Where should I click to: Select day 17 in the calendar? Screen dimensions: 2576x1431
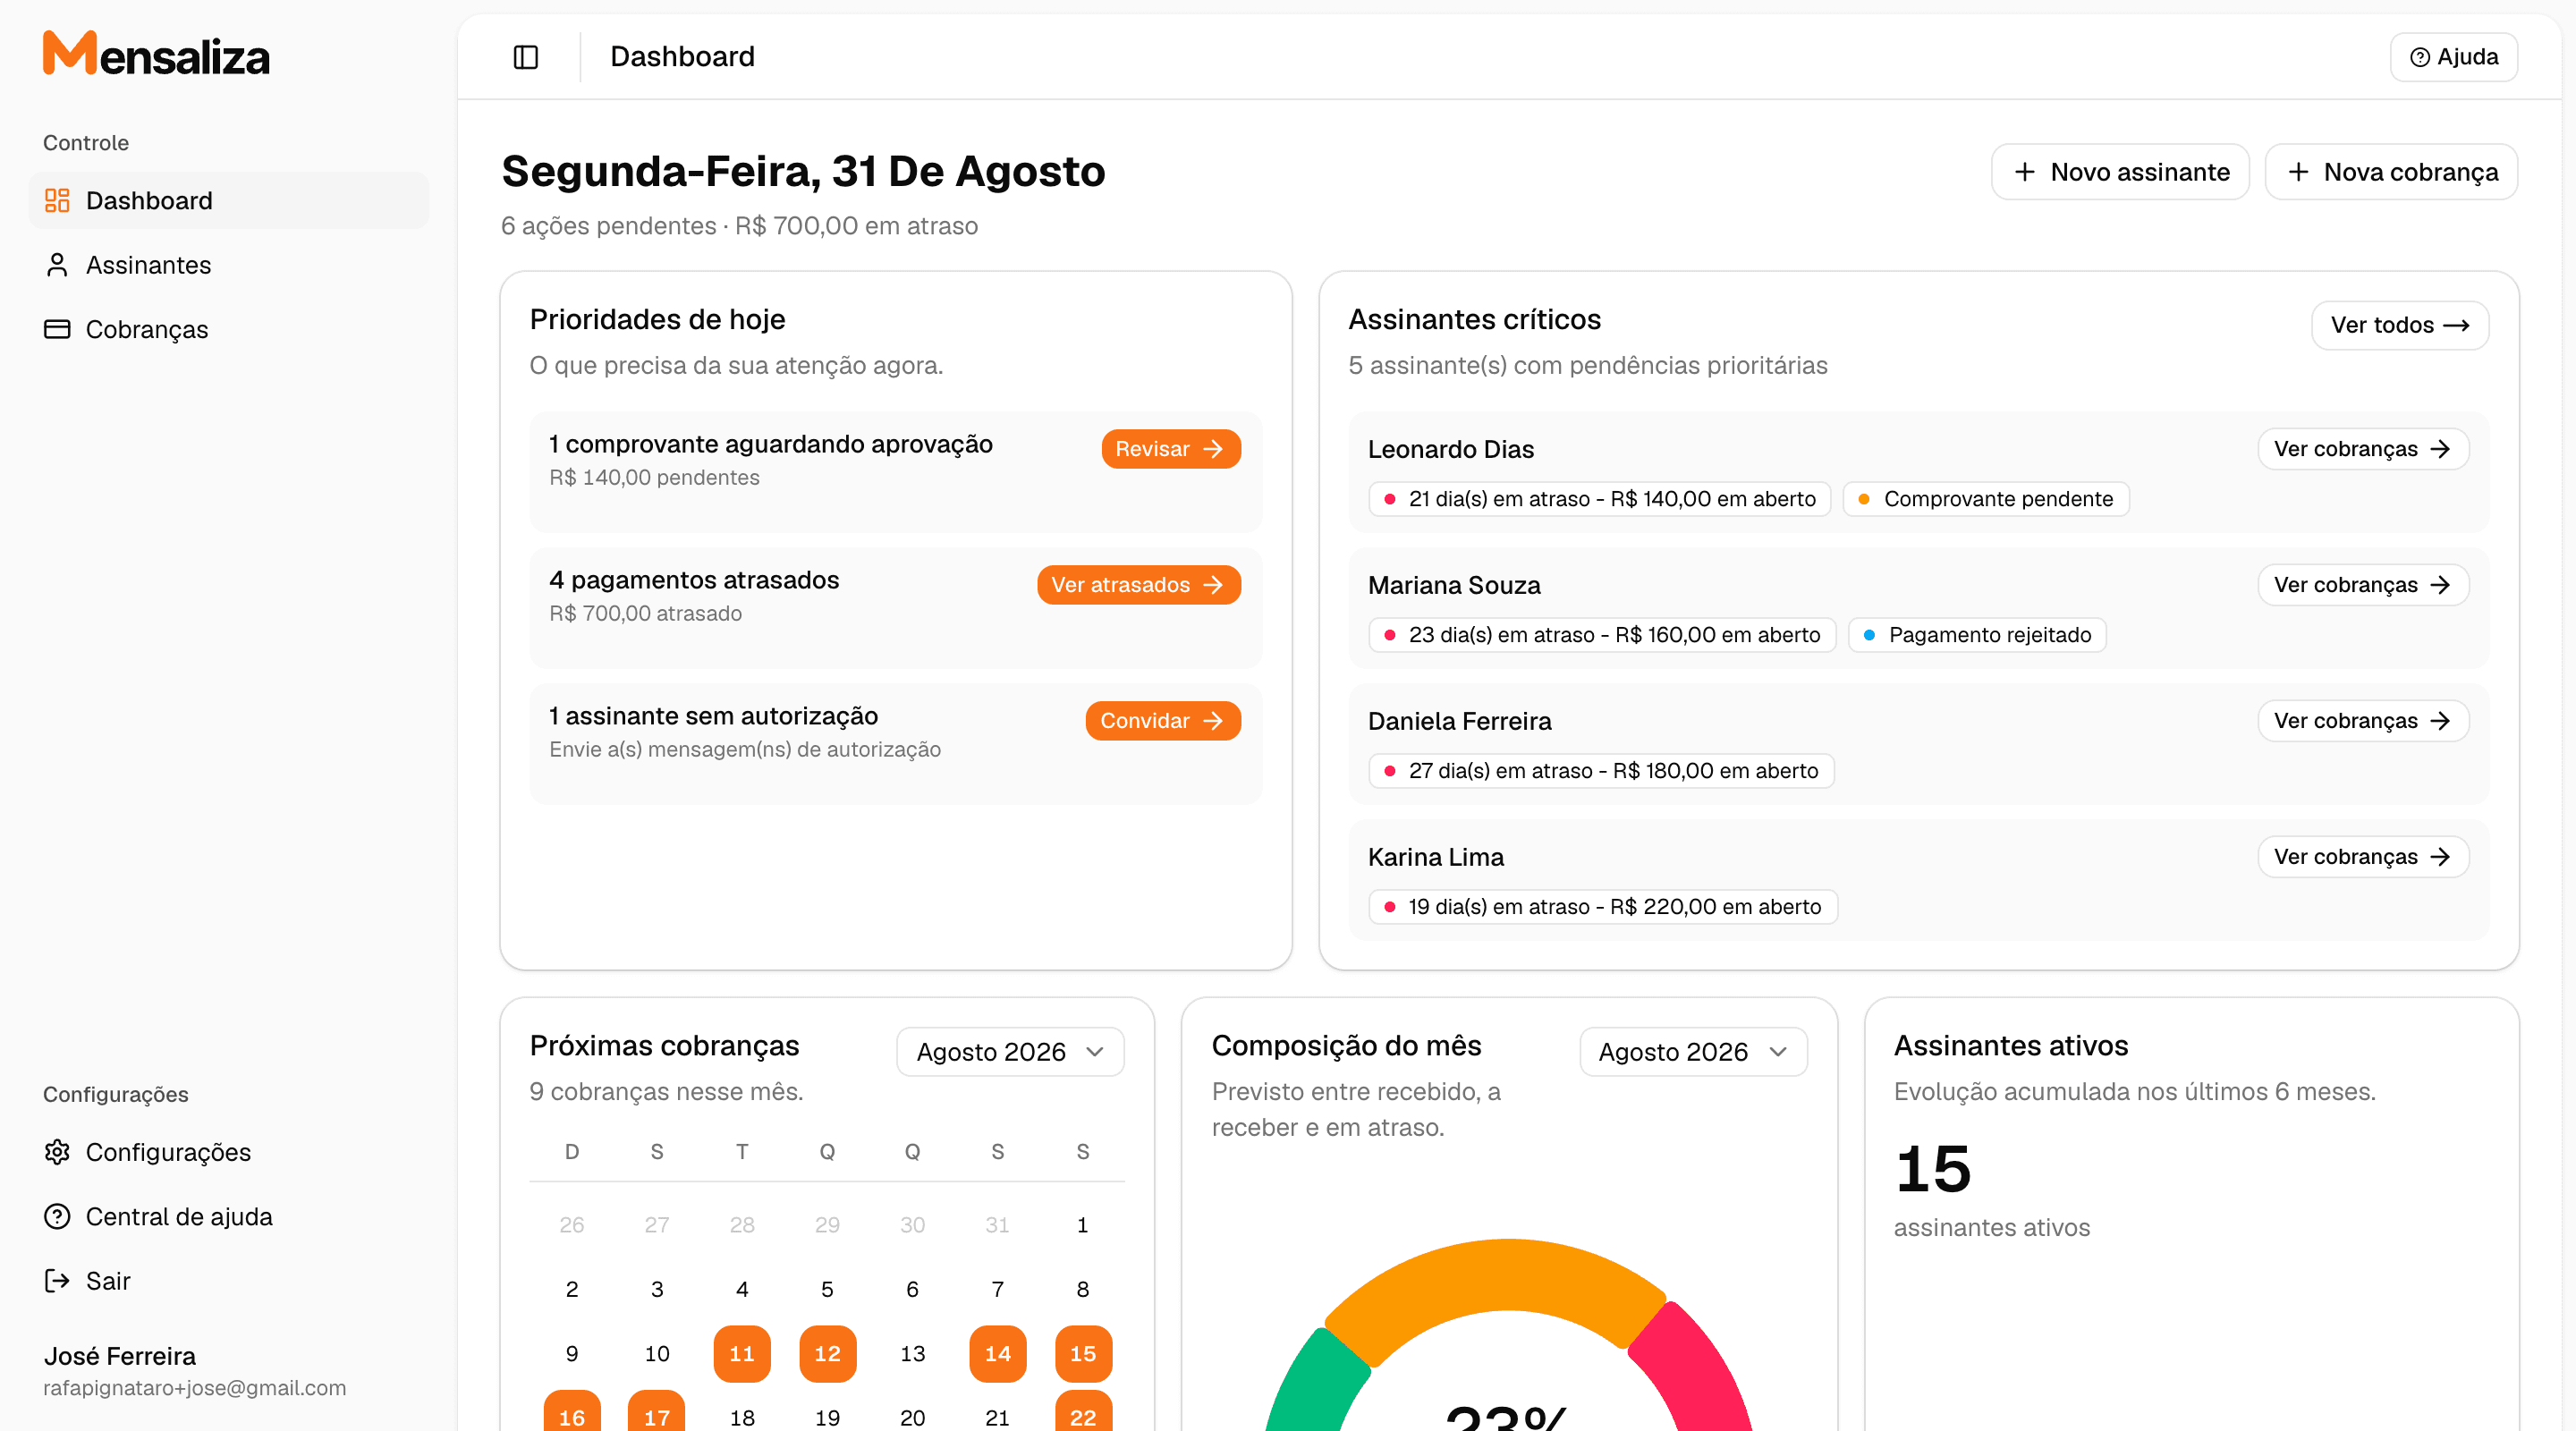[657, 1412]
